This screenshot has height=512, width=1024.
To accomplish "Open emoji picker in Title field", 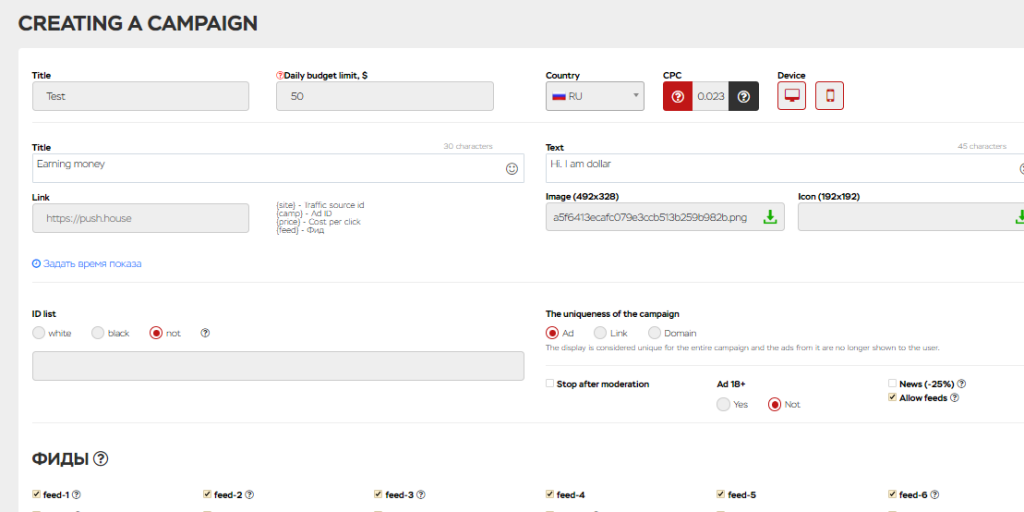I will point(511,168).
